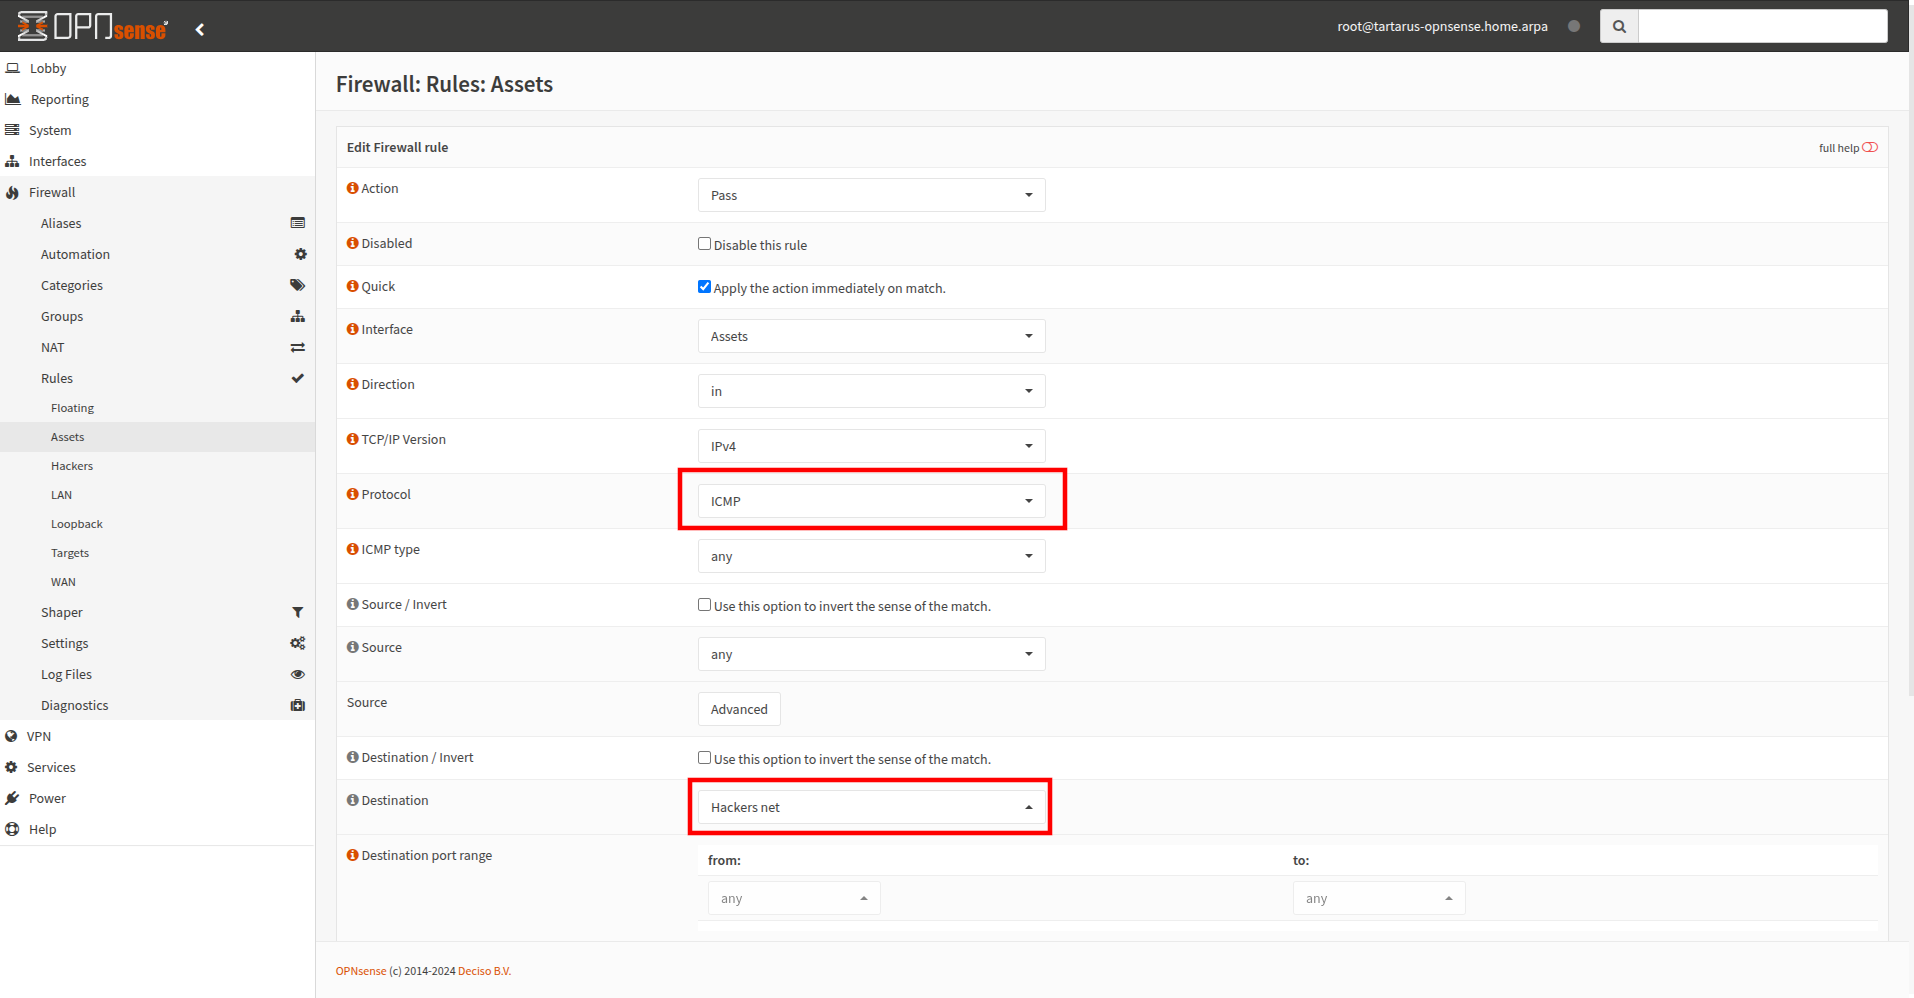Screen dimensions: 1914x998
Task: Click the OPNsense logo in header
Action: point(92,27)
